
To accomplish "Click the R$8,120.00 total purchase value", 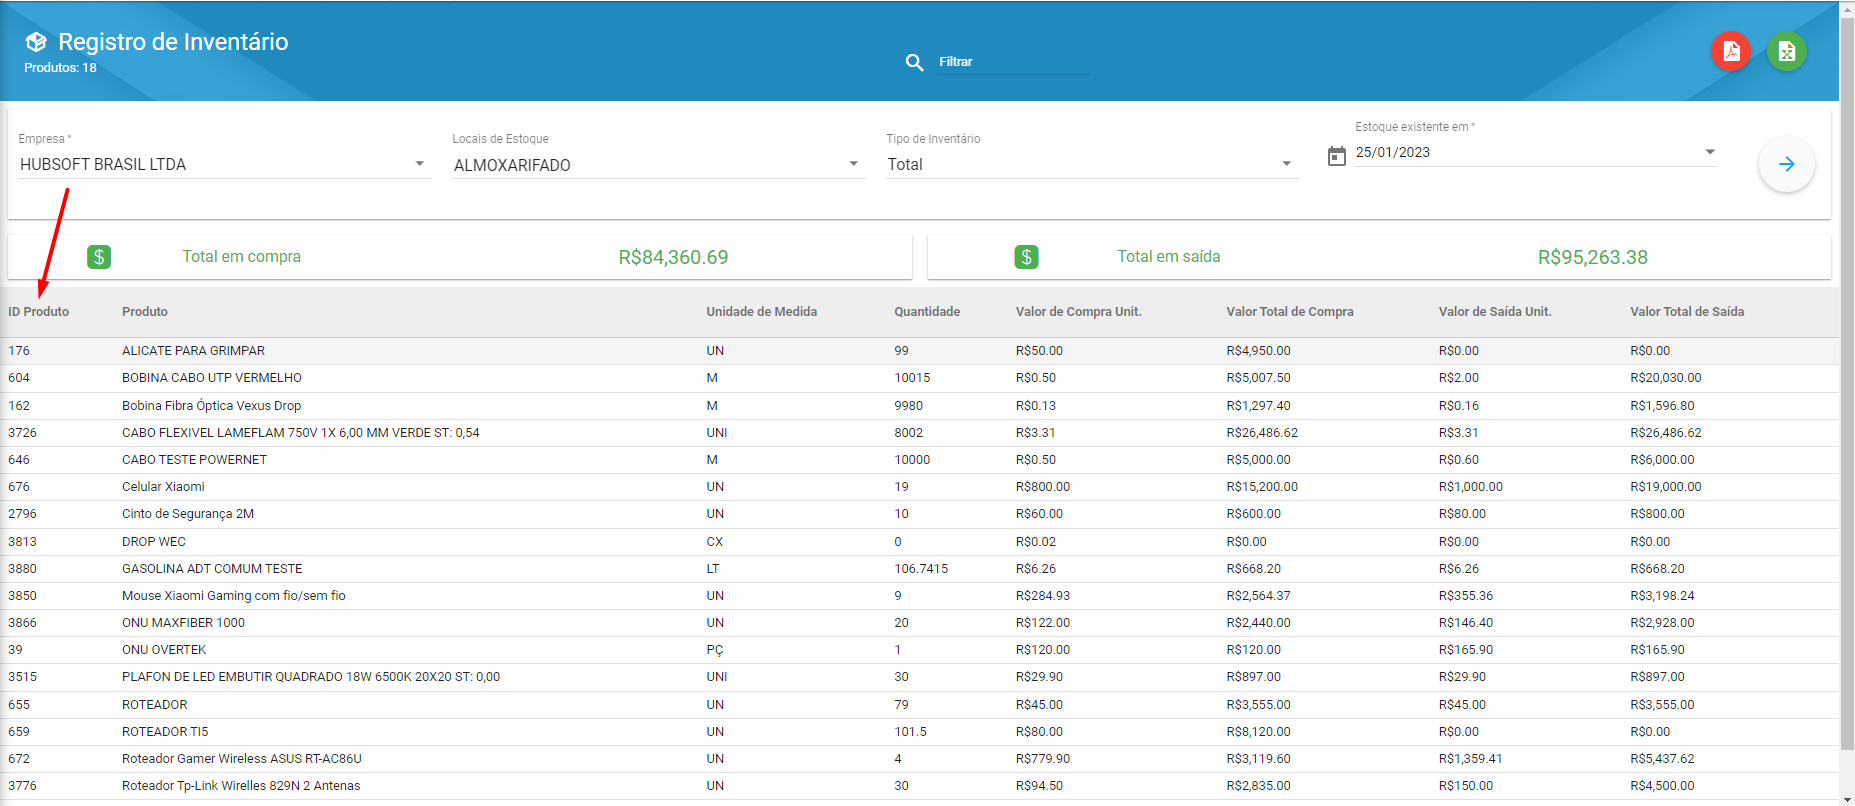I will pos(1258,732).
